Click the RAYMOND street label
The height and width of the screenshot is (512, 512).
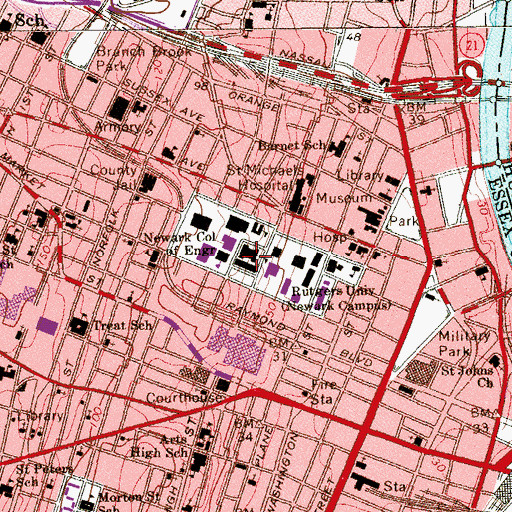[256, 316]
